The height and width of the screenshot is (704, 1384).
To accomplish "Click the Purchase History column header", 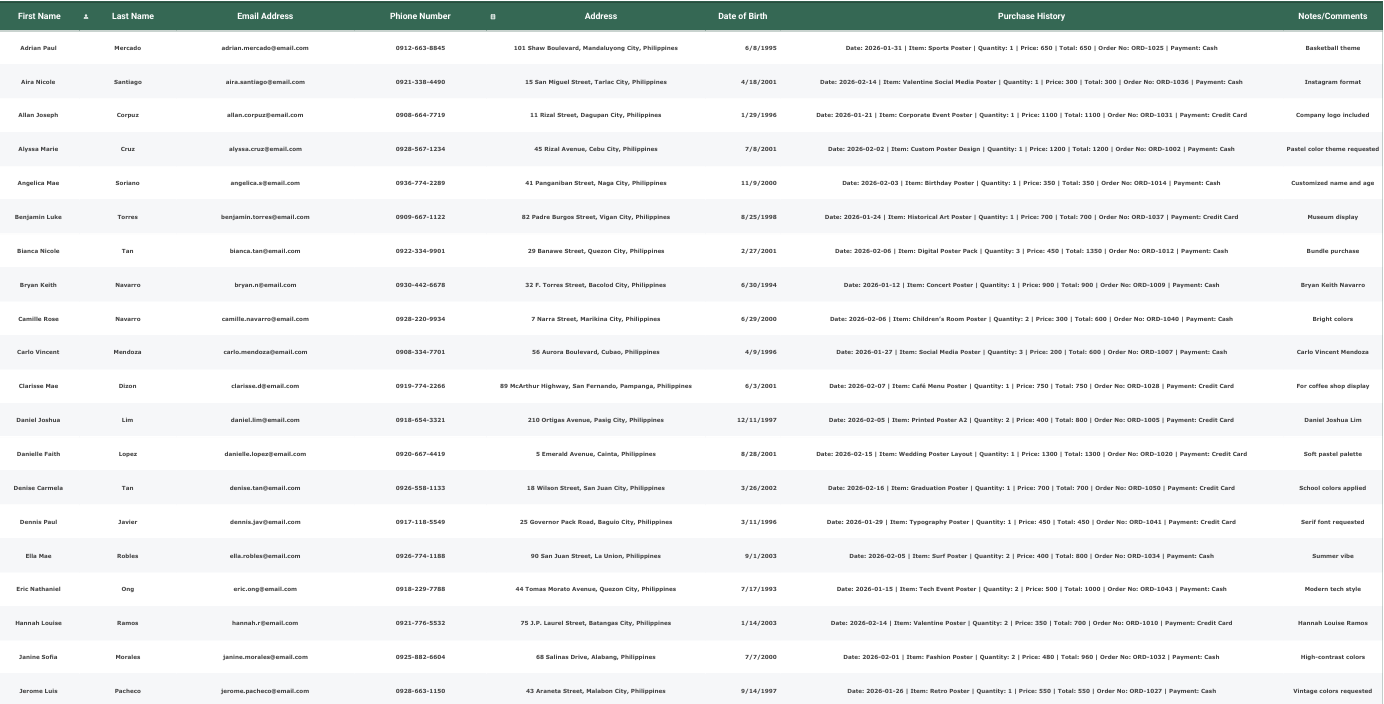I will (x=1031, y=16).
